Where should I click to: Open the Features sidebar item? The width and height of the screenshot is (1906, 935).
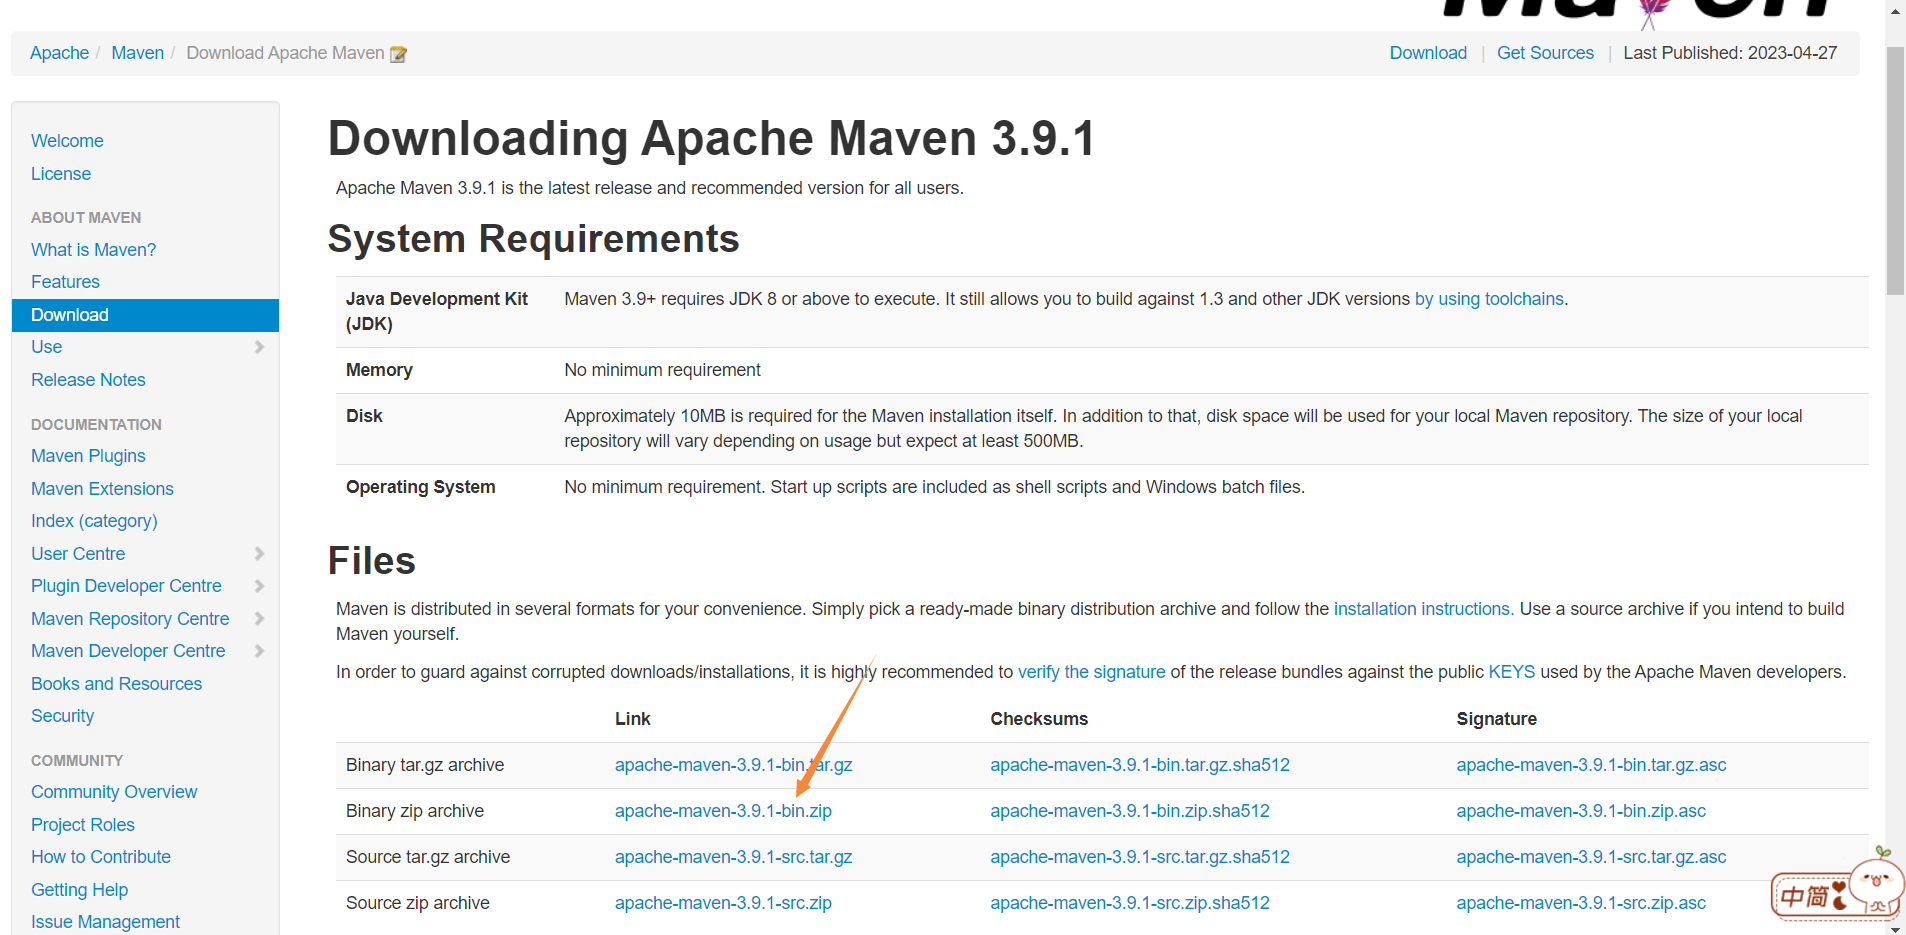pyautogui.click(x=65, y=282)
